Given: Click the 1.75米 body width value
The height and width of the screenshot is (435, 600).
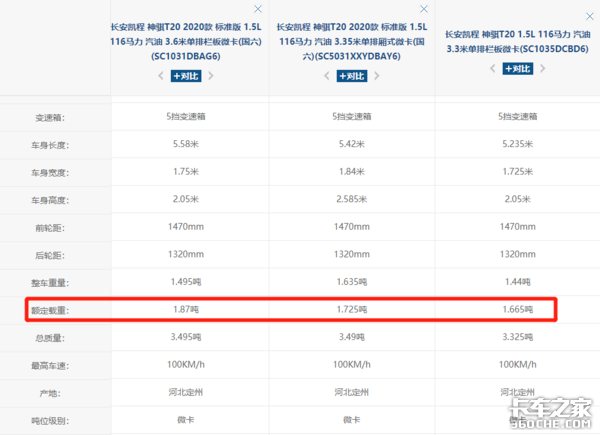Looking at the screenshot, I should pos(186,171).
